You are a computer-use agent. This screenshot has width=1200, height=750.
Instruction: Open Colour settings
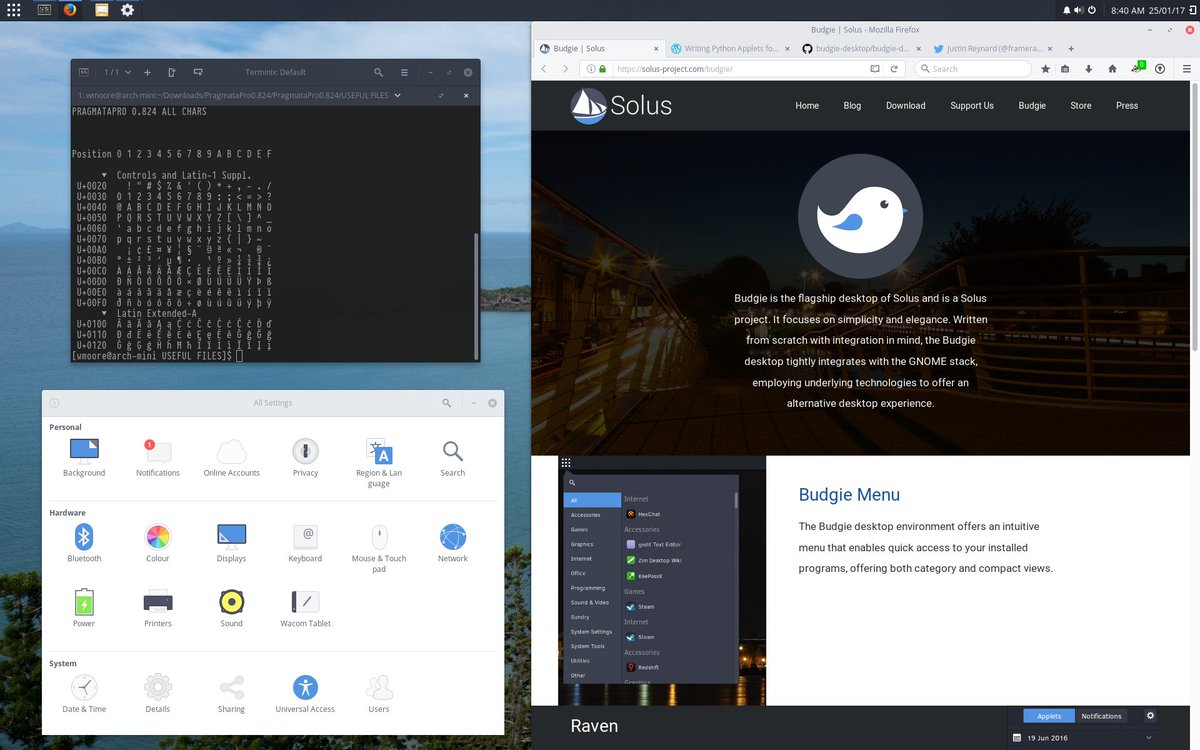(158, 543)
